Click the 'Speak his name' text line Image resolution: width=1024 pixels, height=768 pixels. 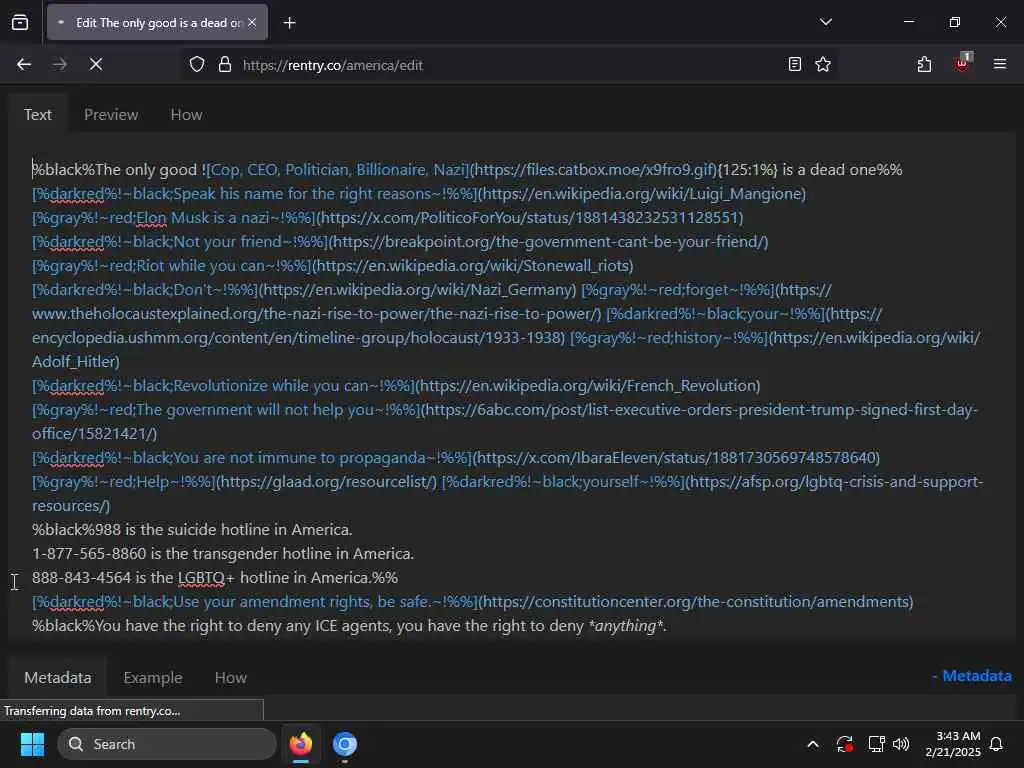pyautogui.click(x=419, y=194)
